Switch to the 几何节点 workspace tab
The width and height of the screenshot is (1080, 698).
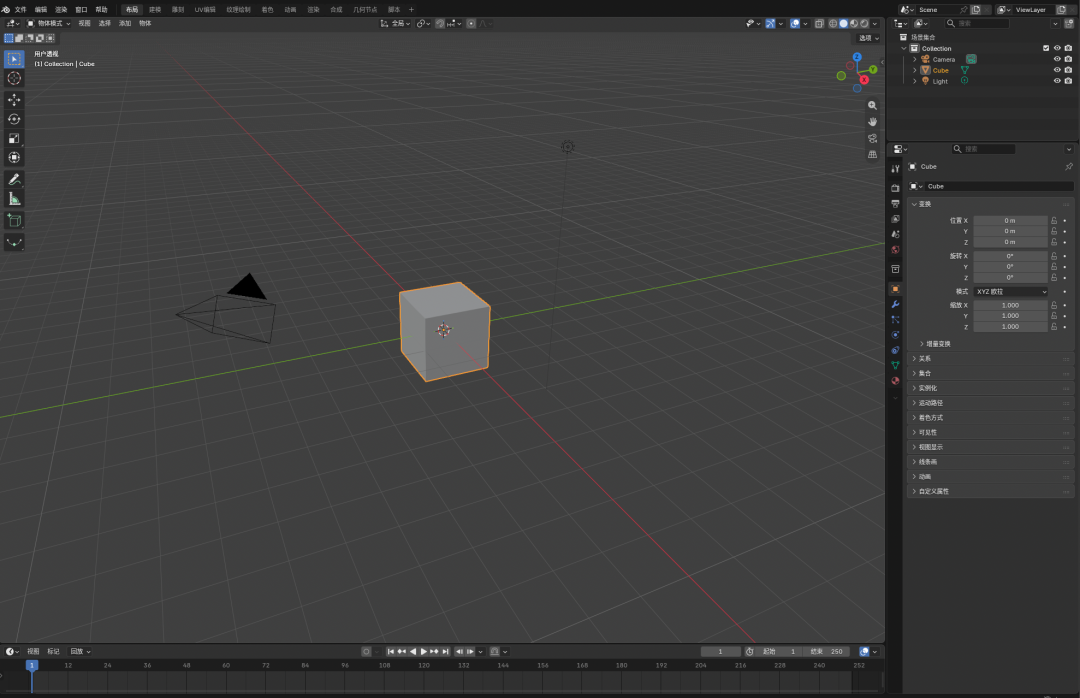tap(365, 10)
